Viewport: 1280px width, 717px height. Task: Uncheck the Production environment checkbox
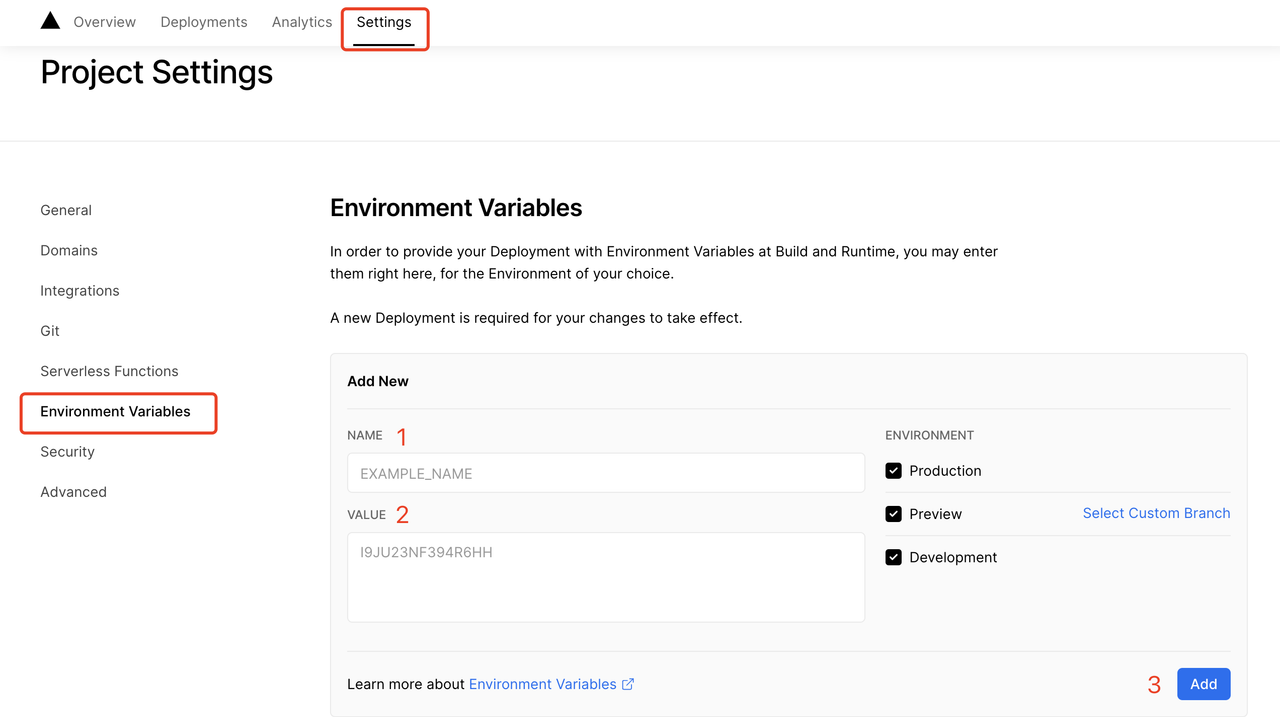pyautogui.click(x=893, y=471)
